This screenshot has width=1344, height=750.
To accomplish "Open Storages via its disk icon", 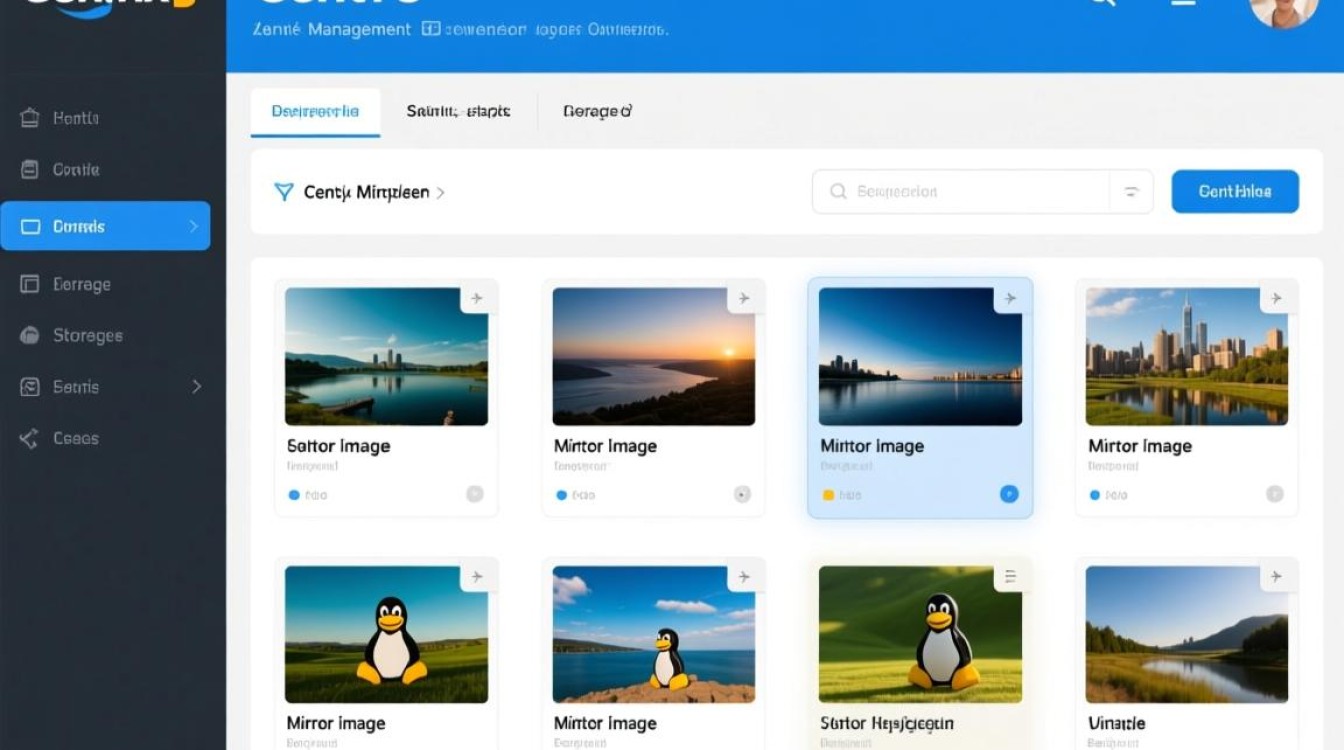I will pos(30,336).
